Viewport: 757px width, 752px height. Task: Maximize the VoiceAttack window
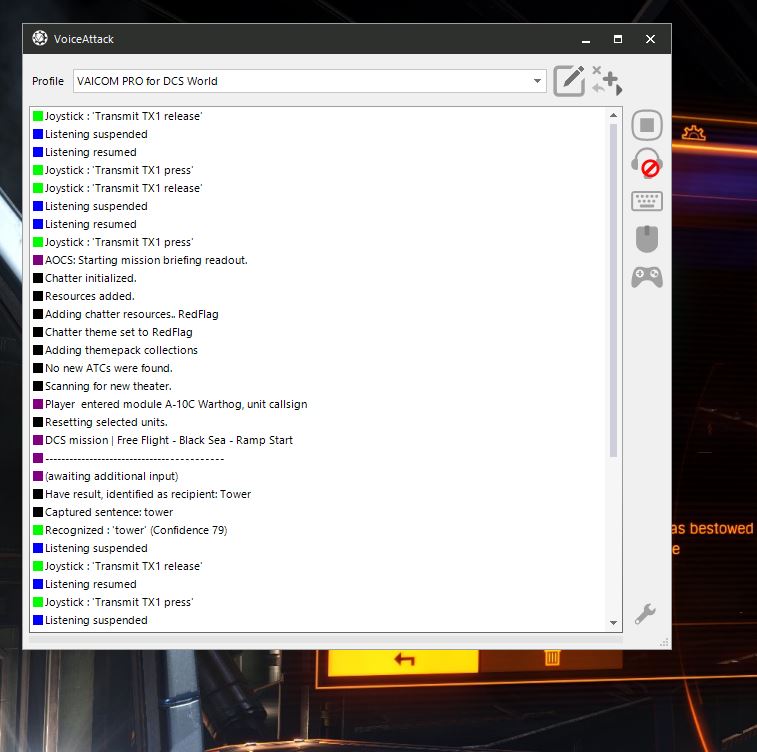pyautogui.click(x=618, y=39)
